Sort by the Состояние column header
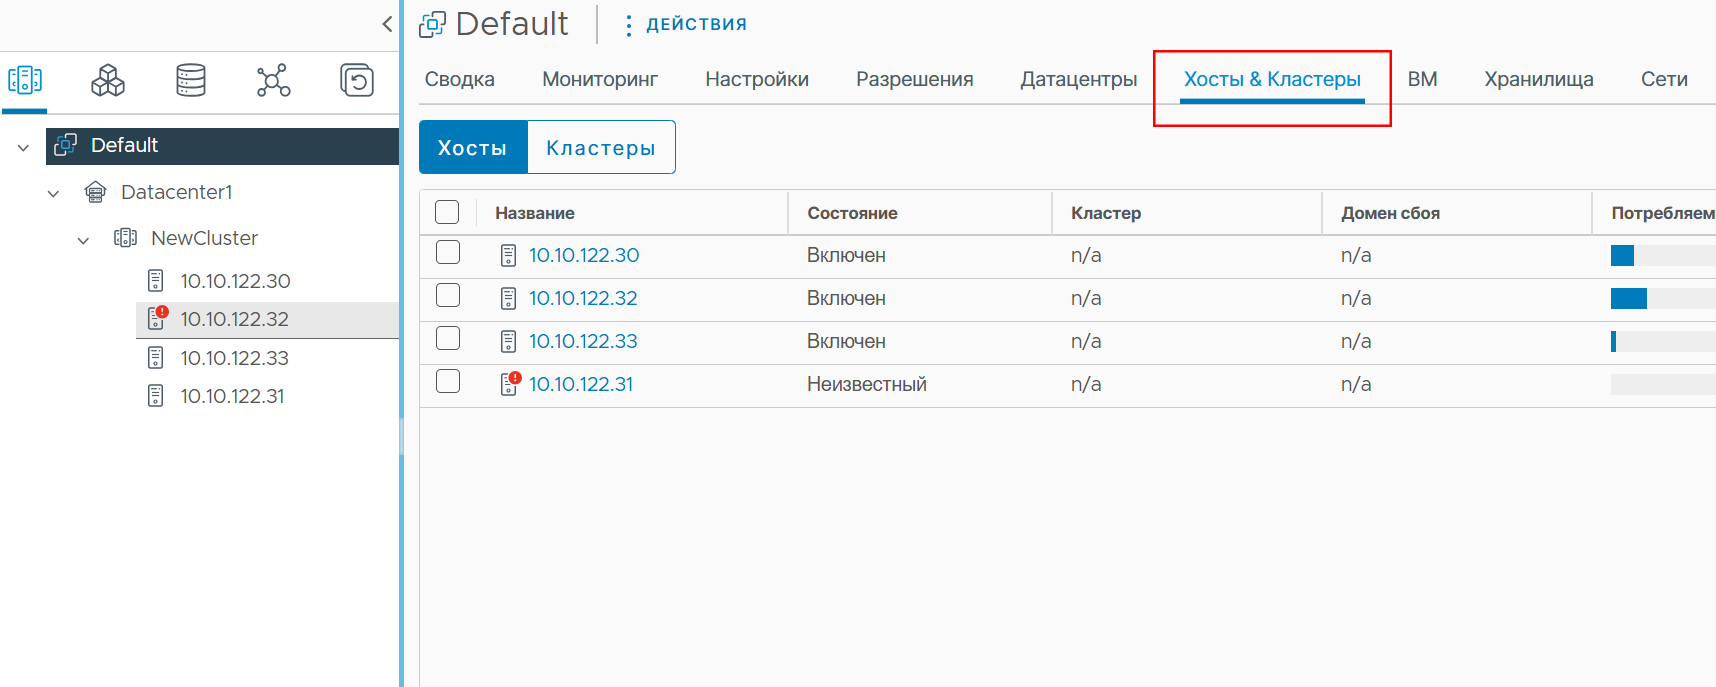The height and width of the screenshot is (687, 1716). (x=852, y=213)
